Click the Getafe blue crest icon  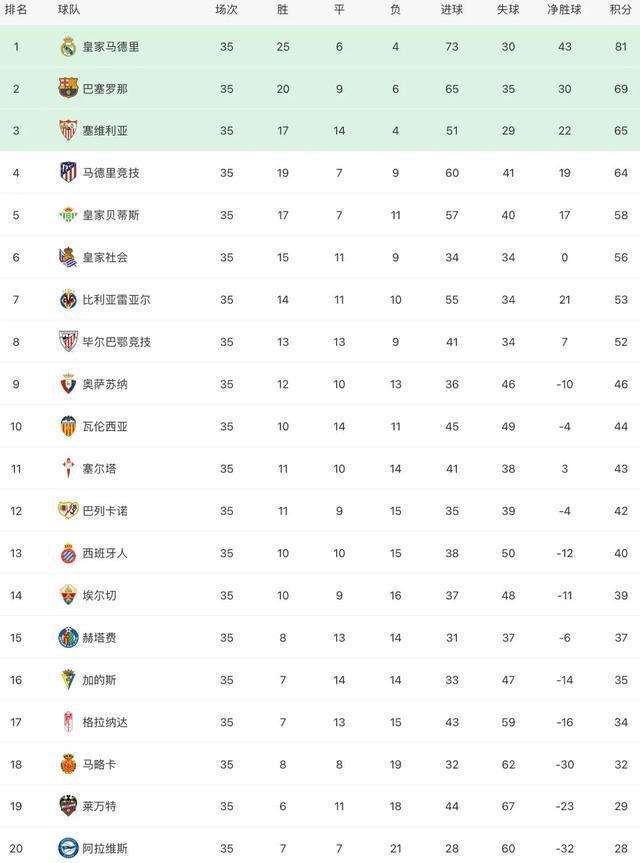(68, 637)
